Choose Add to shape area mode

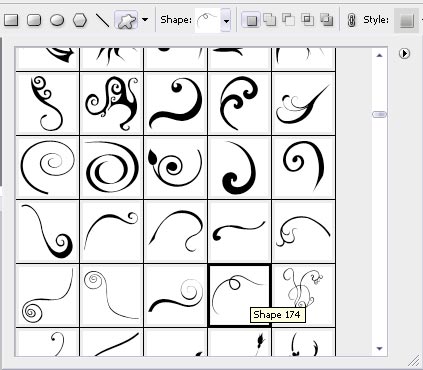(270, 20)
